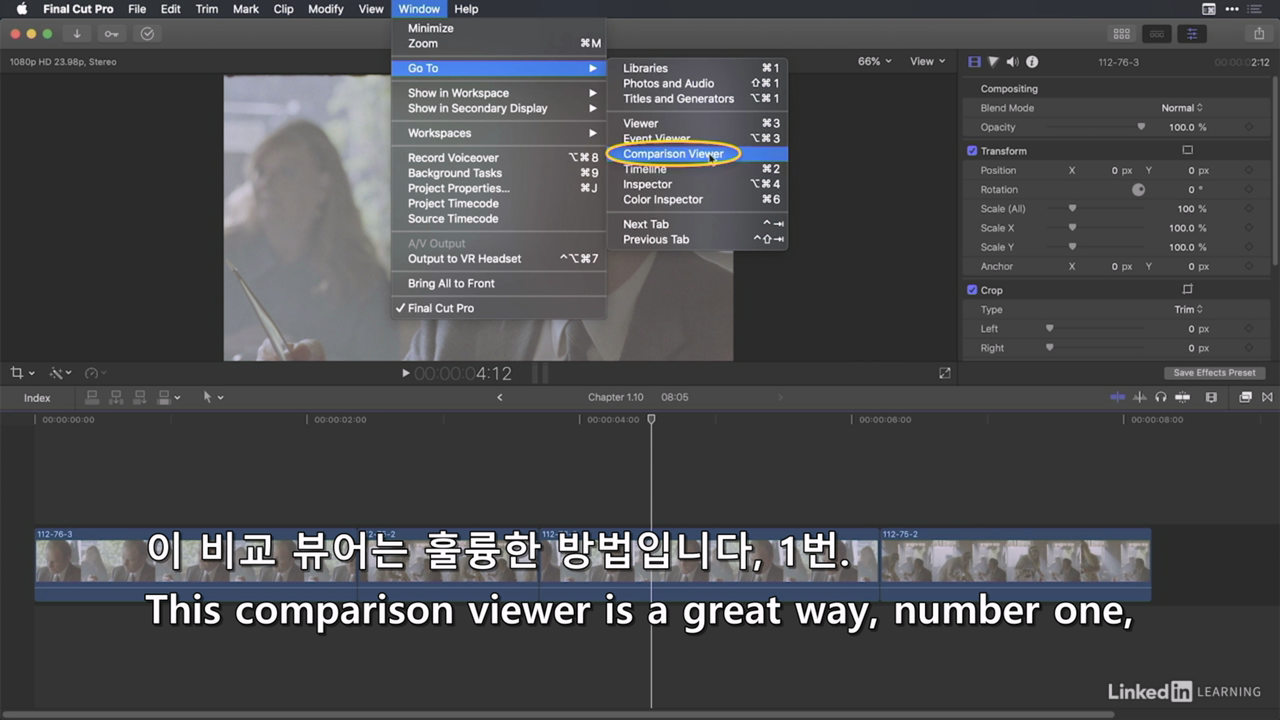1280x720 pixels.
Task: Open the keyword editor key icon
Action: point(112,34)
